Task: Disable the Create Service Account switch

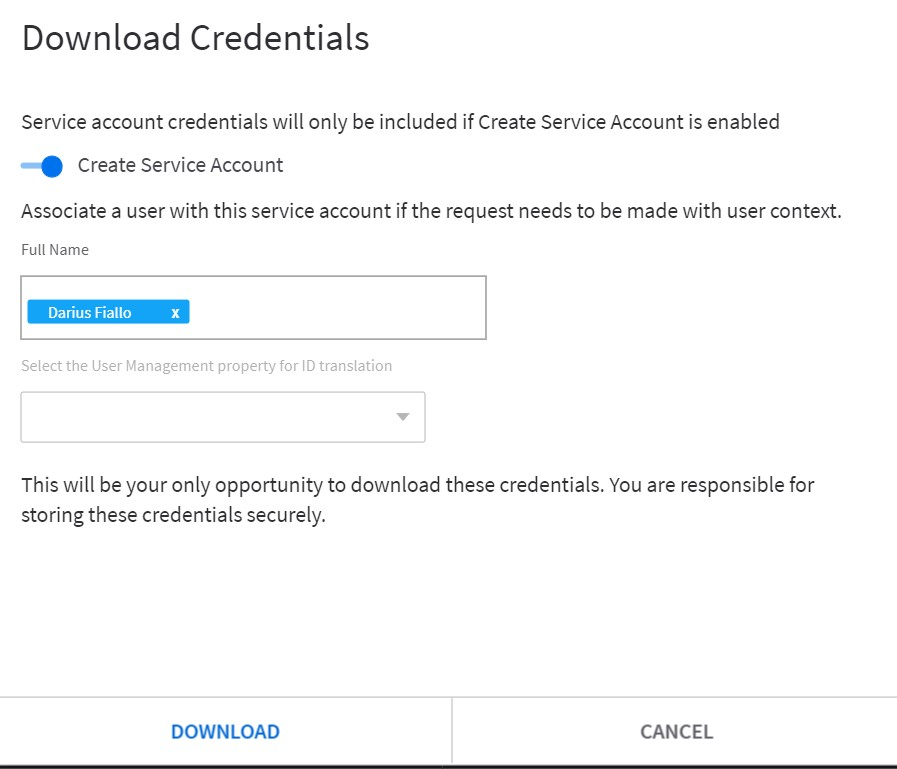Action: (42, 166)
